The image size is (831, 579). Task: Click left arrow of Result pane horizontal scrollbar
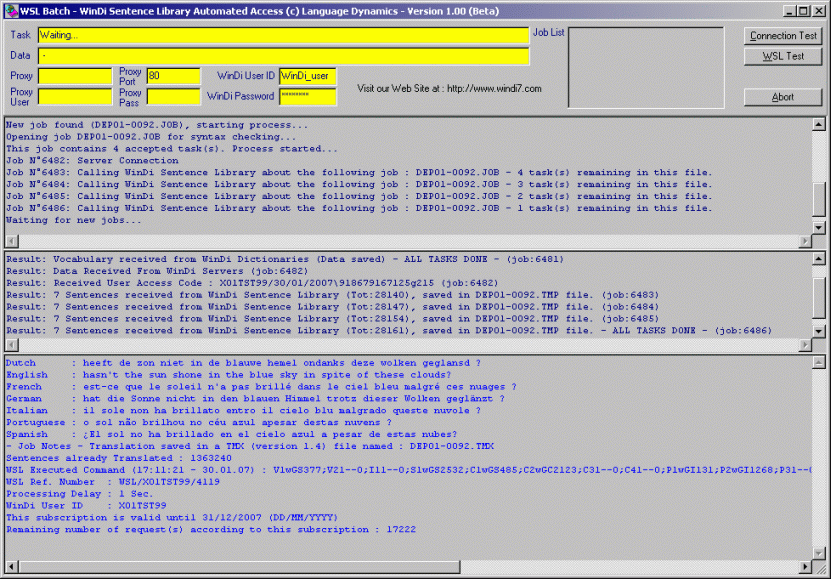coord(11,345)
